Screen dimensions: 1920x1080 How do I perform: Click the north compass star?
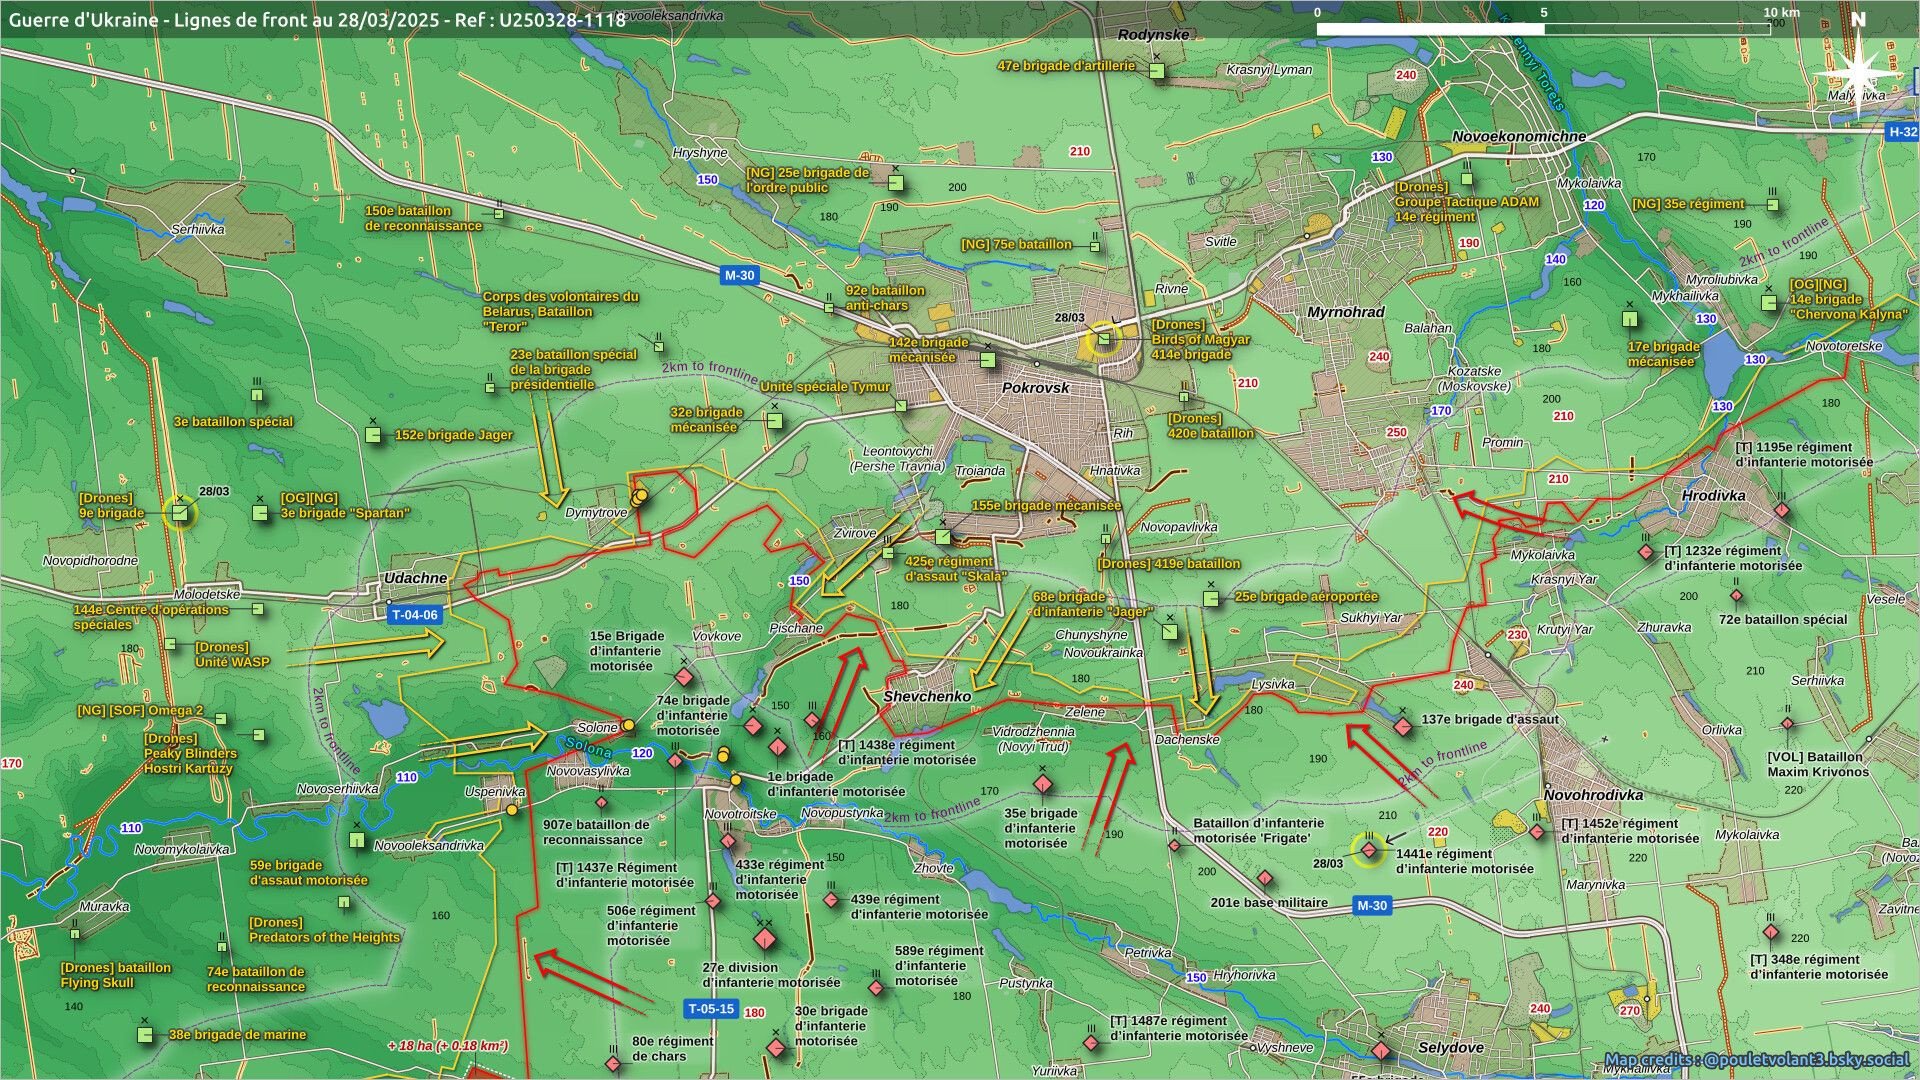1858,74
